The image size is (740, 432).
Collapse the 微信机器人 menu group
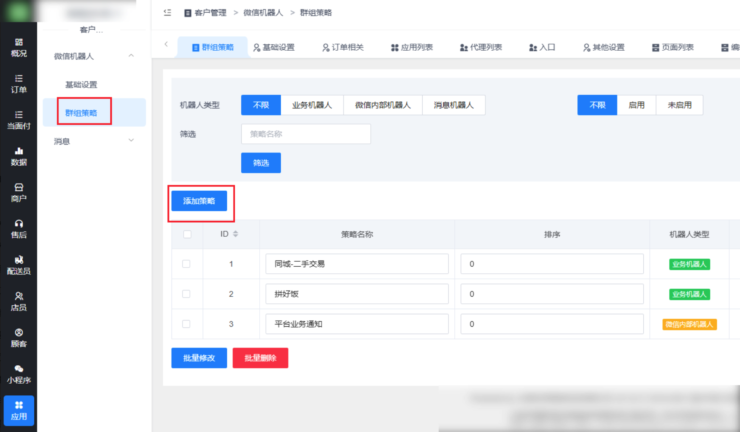click(x=131, y=58)
